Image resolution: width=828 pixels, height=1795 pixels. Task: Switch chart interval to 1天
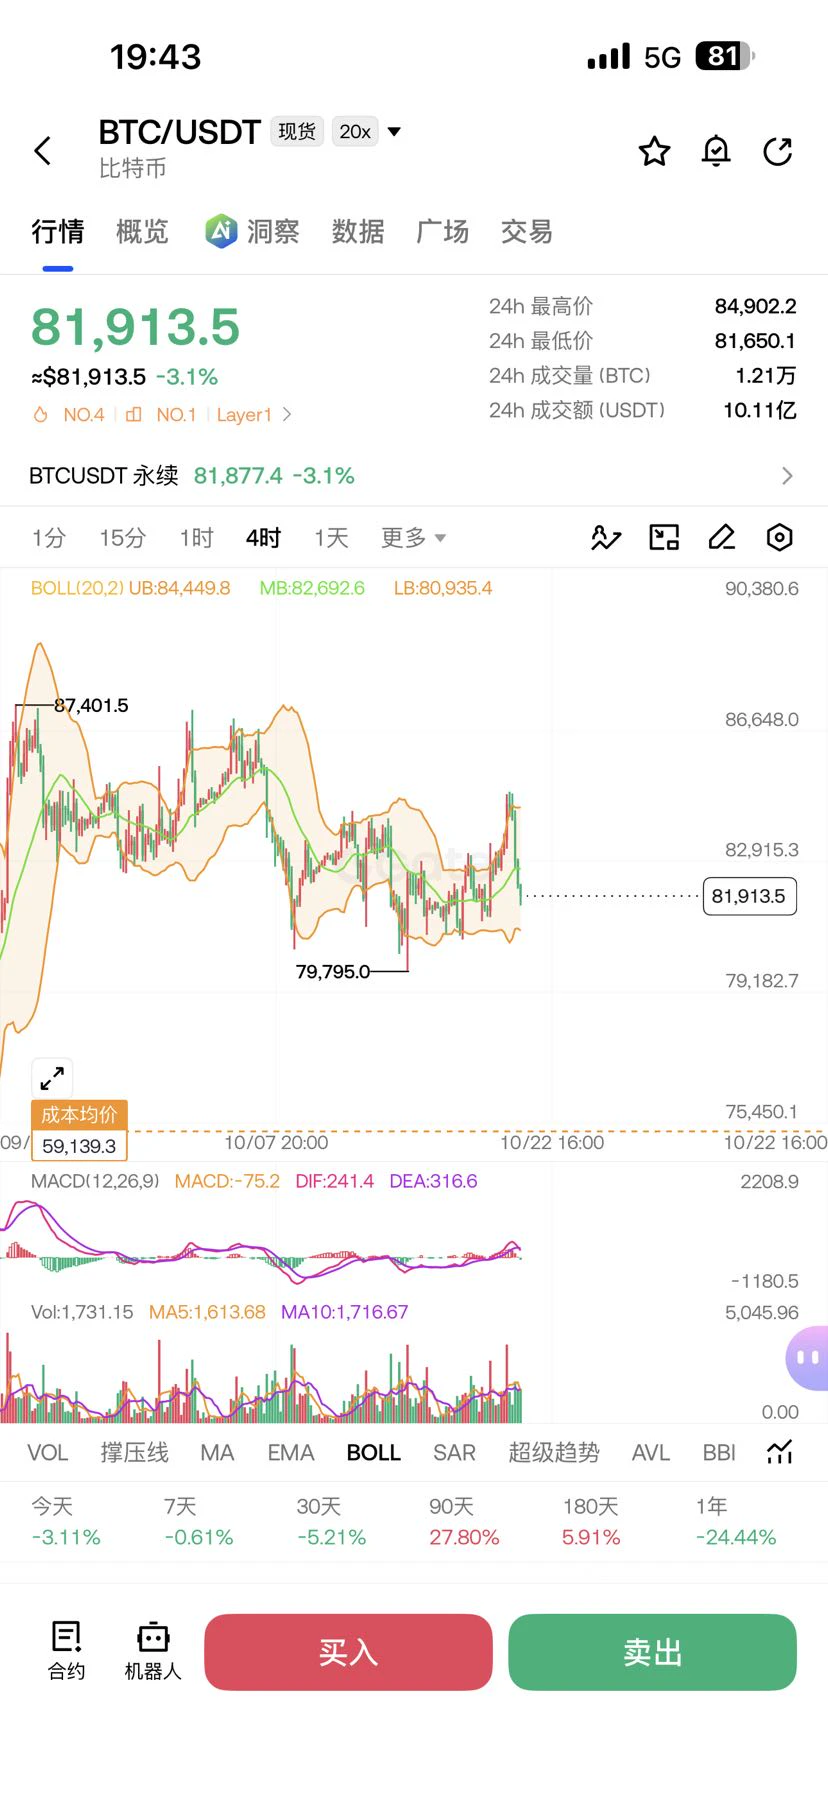pos(331,538)
